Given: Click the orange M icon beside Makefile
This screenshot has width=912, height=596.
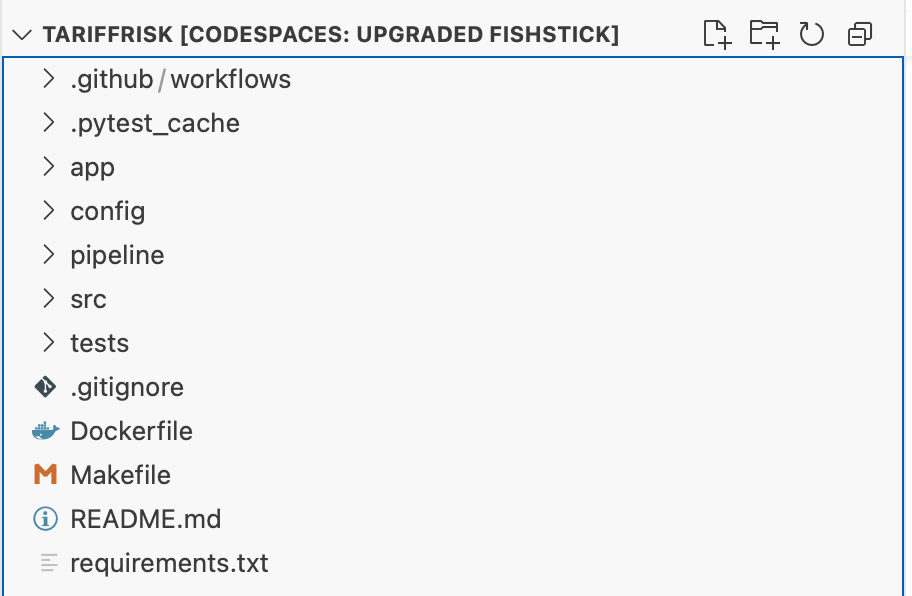Looking at the screenshot, I should pyautogui.click(x=45, y=474).
